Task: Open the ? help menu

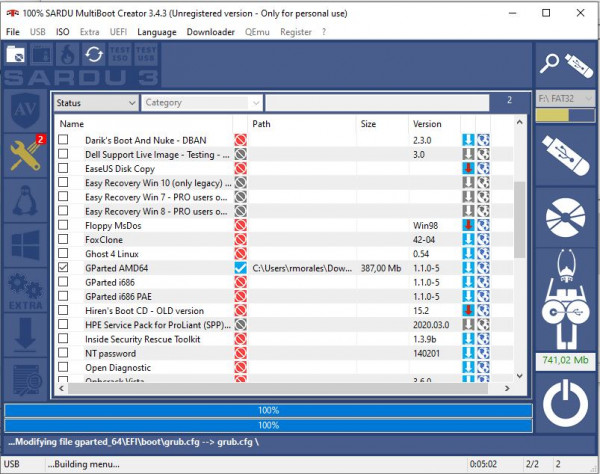Action: pyautogui.click(x=324, y=32)
